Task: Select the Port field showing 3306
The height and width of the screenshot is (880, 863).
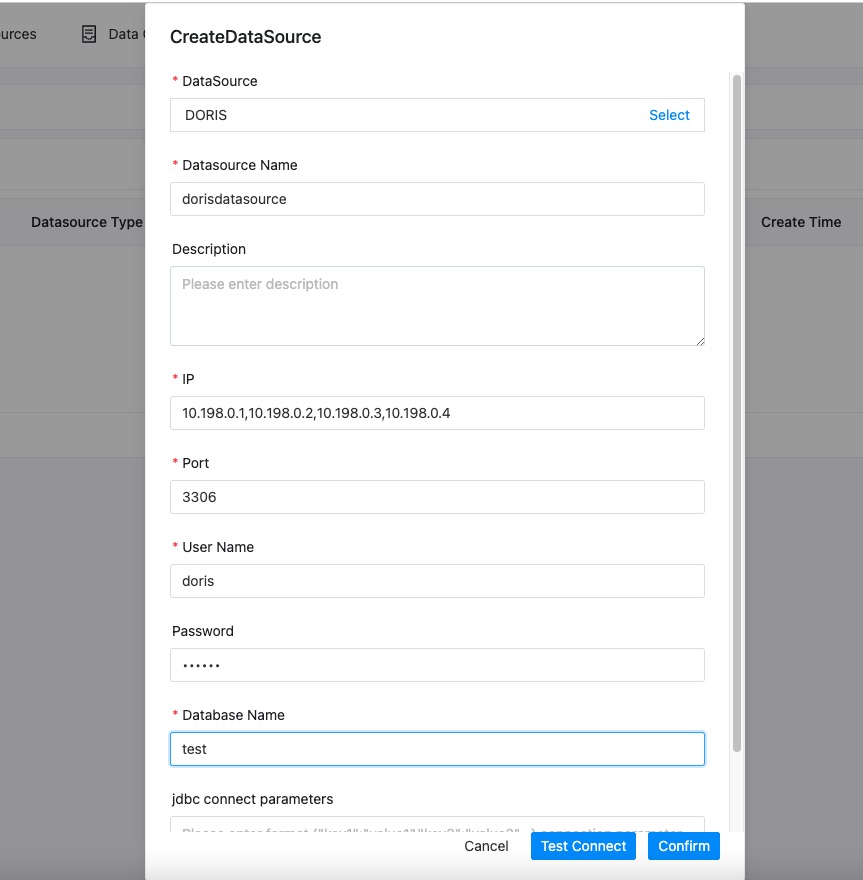Action: coord(437,497)
